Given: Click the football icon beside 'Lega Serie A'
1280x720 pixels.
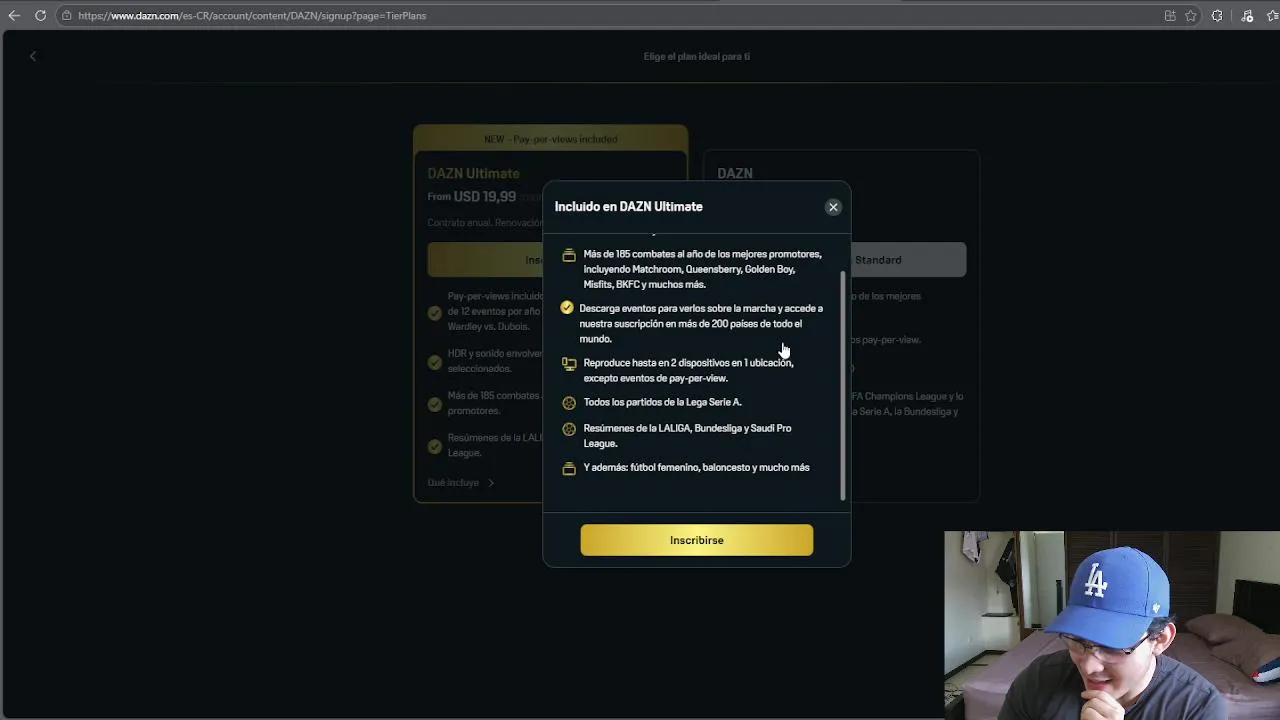Looking at the screenshot, I should coord(569,403).
